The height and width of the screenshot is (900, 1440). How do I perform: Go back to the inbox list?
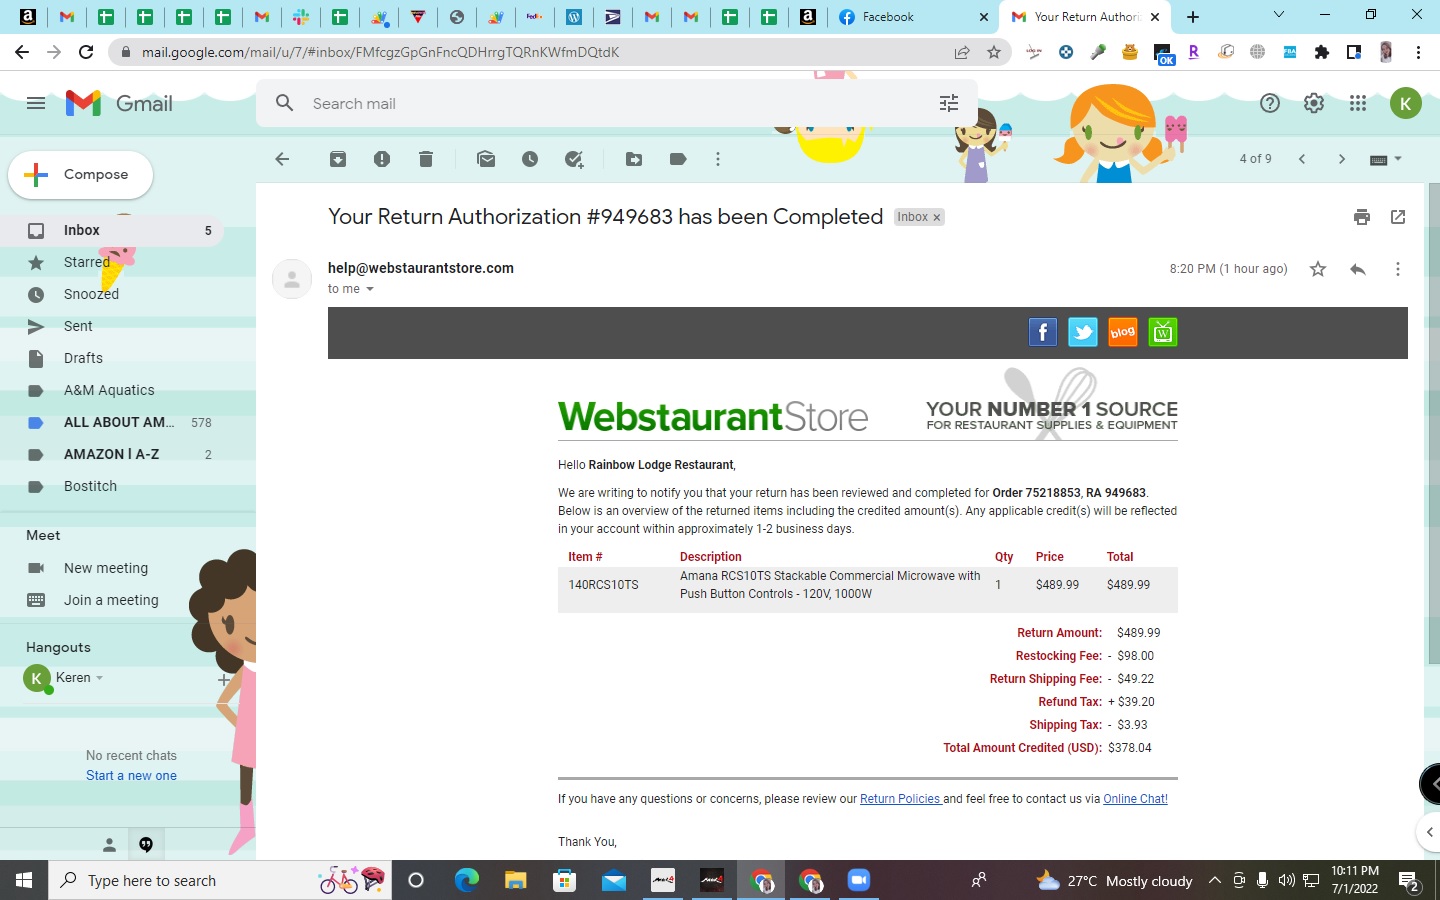282,159
